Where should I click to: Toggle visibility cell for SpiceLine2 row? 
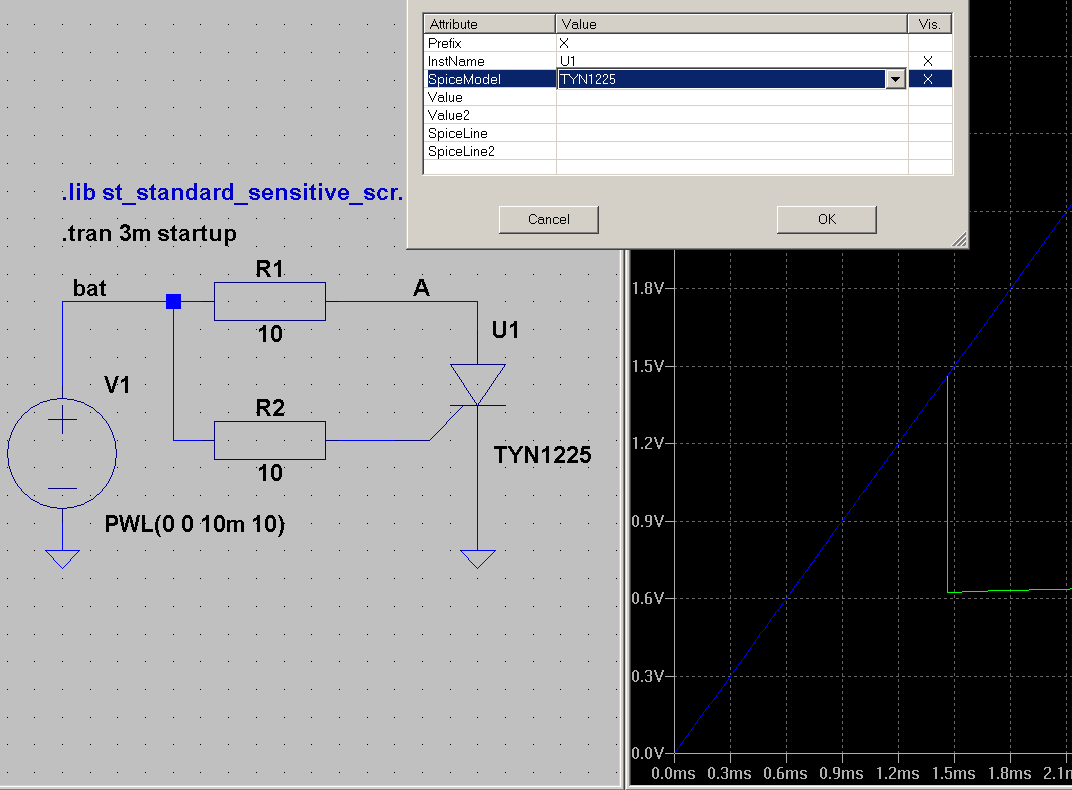tap(928, 151)
